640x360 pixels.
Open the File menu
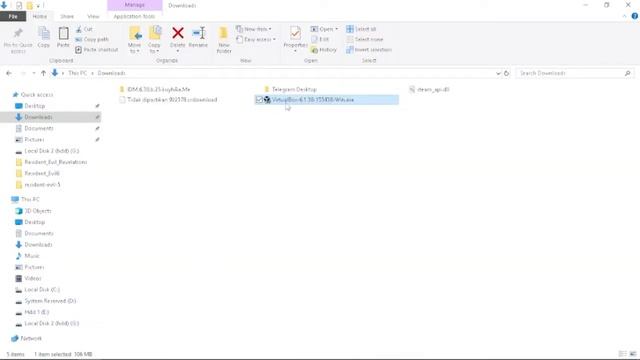tap(13, 16)
